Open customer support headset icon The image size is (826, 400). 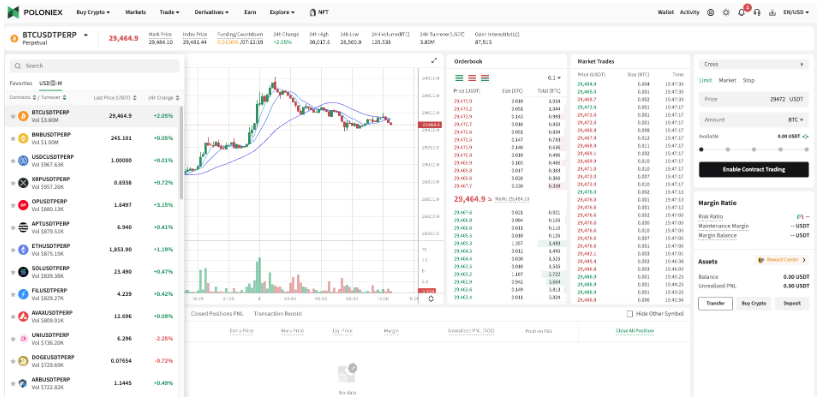tap(757, 12)
